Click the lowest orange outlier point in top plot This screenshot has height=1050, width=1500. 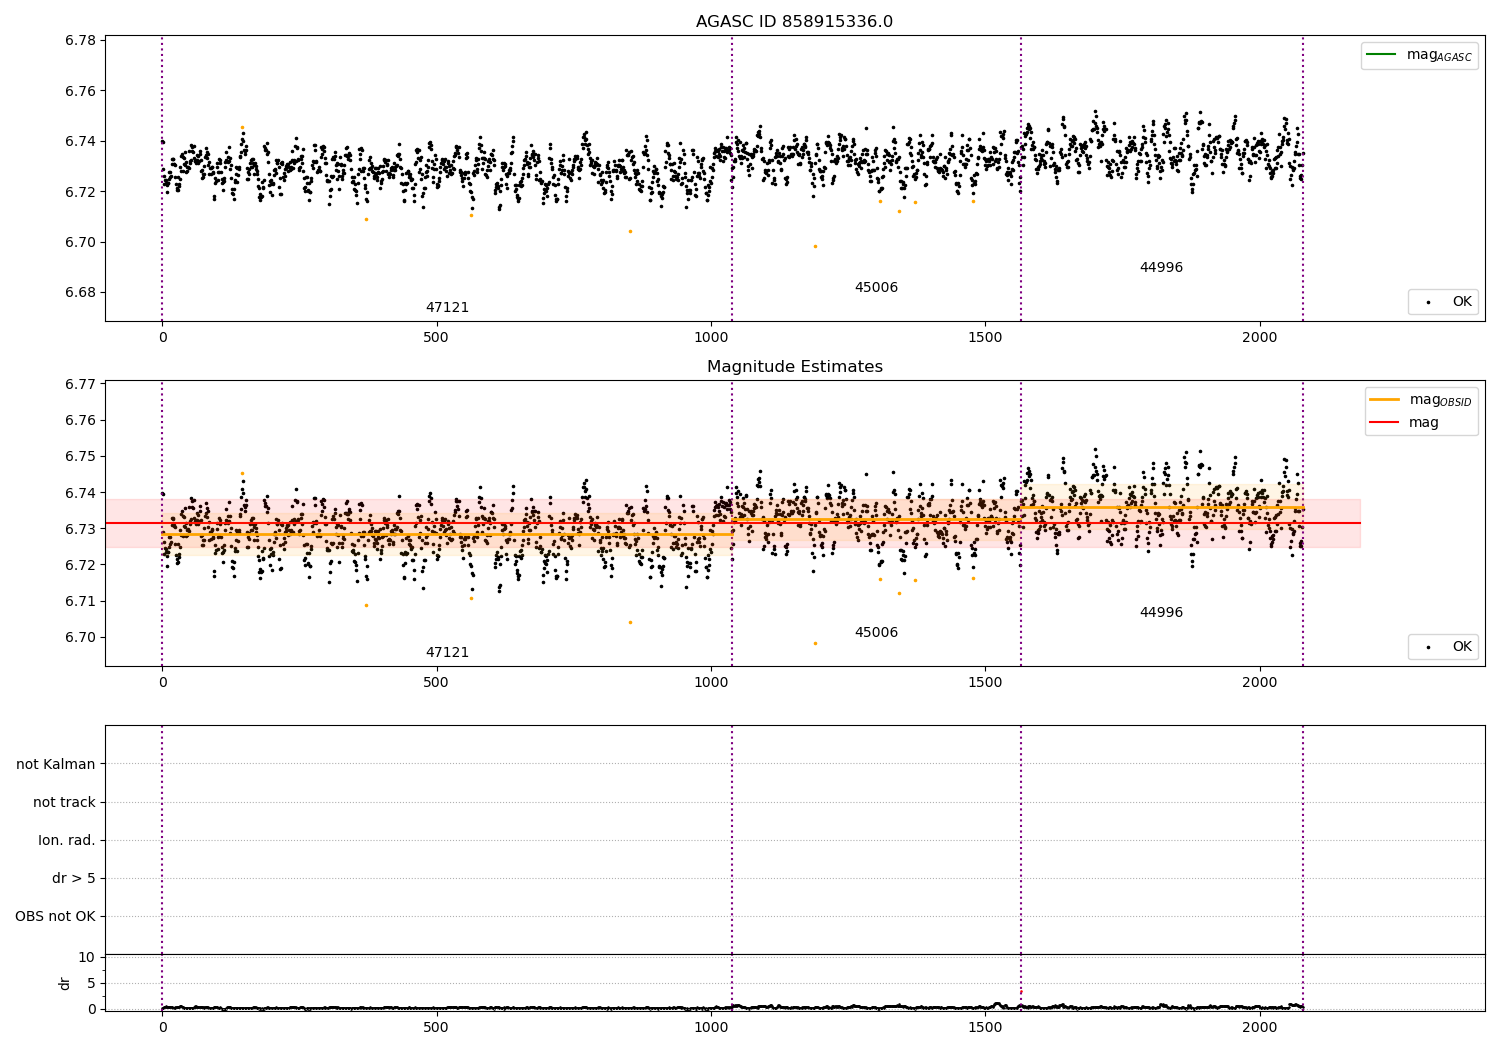(815, 246)
